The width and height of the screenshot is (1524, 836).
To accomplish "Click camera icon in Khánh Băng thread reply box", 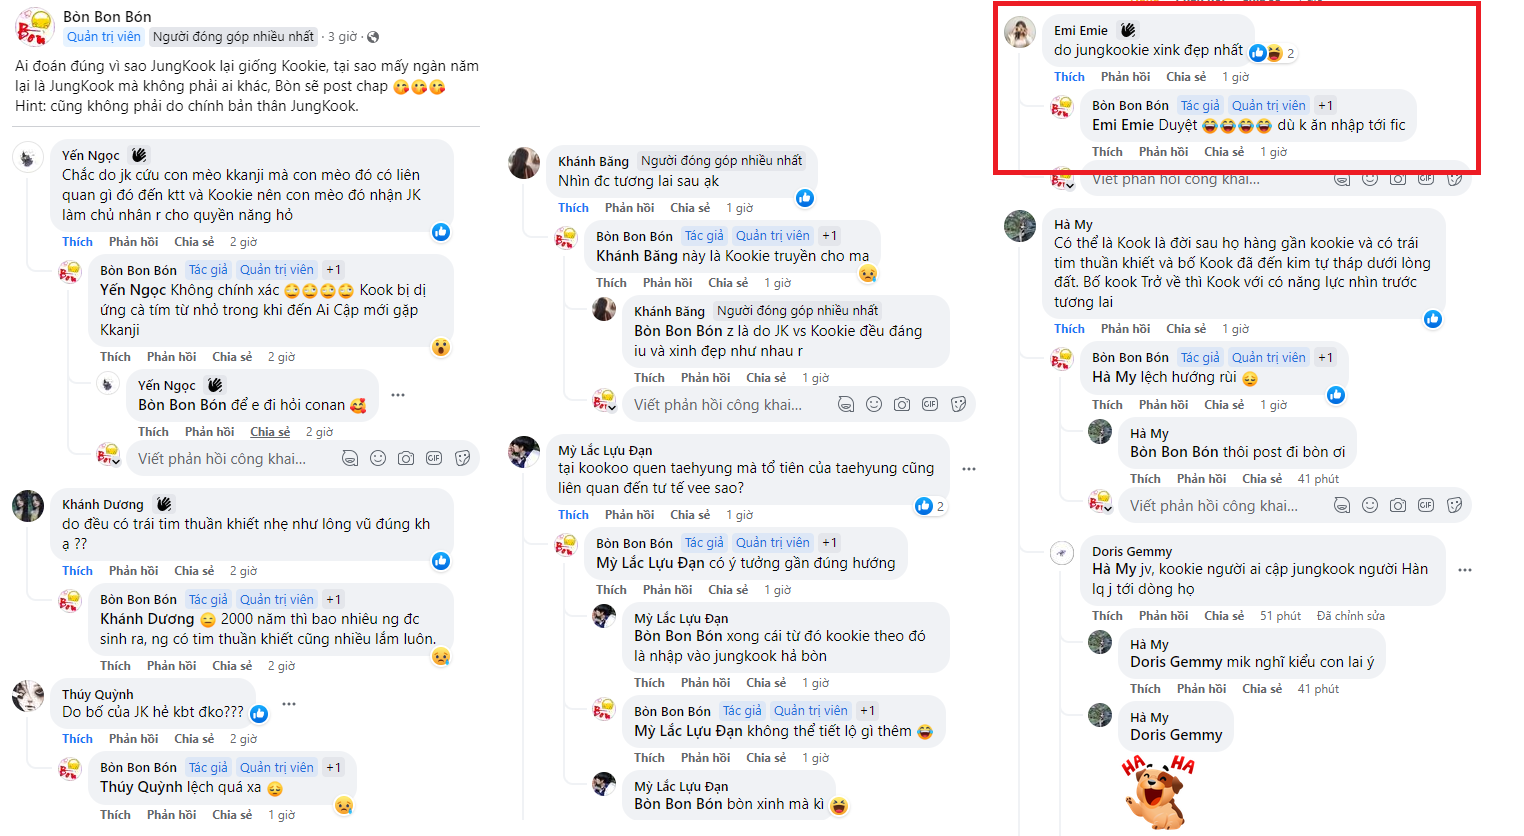I will click(x=902, y=404).
